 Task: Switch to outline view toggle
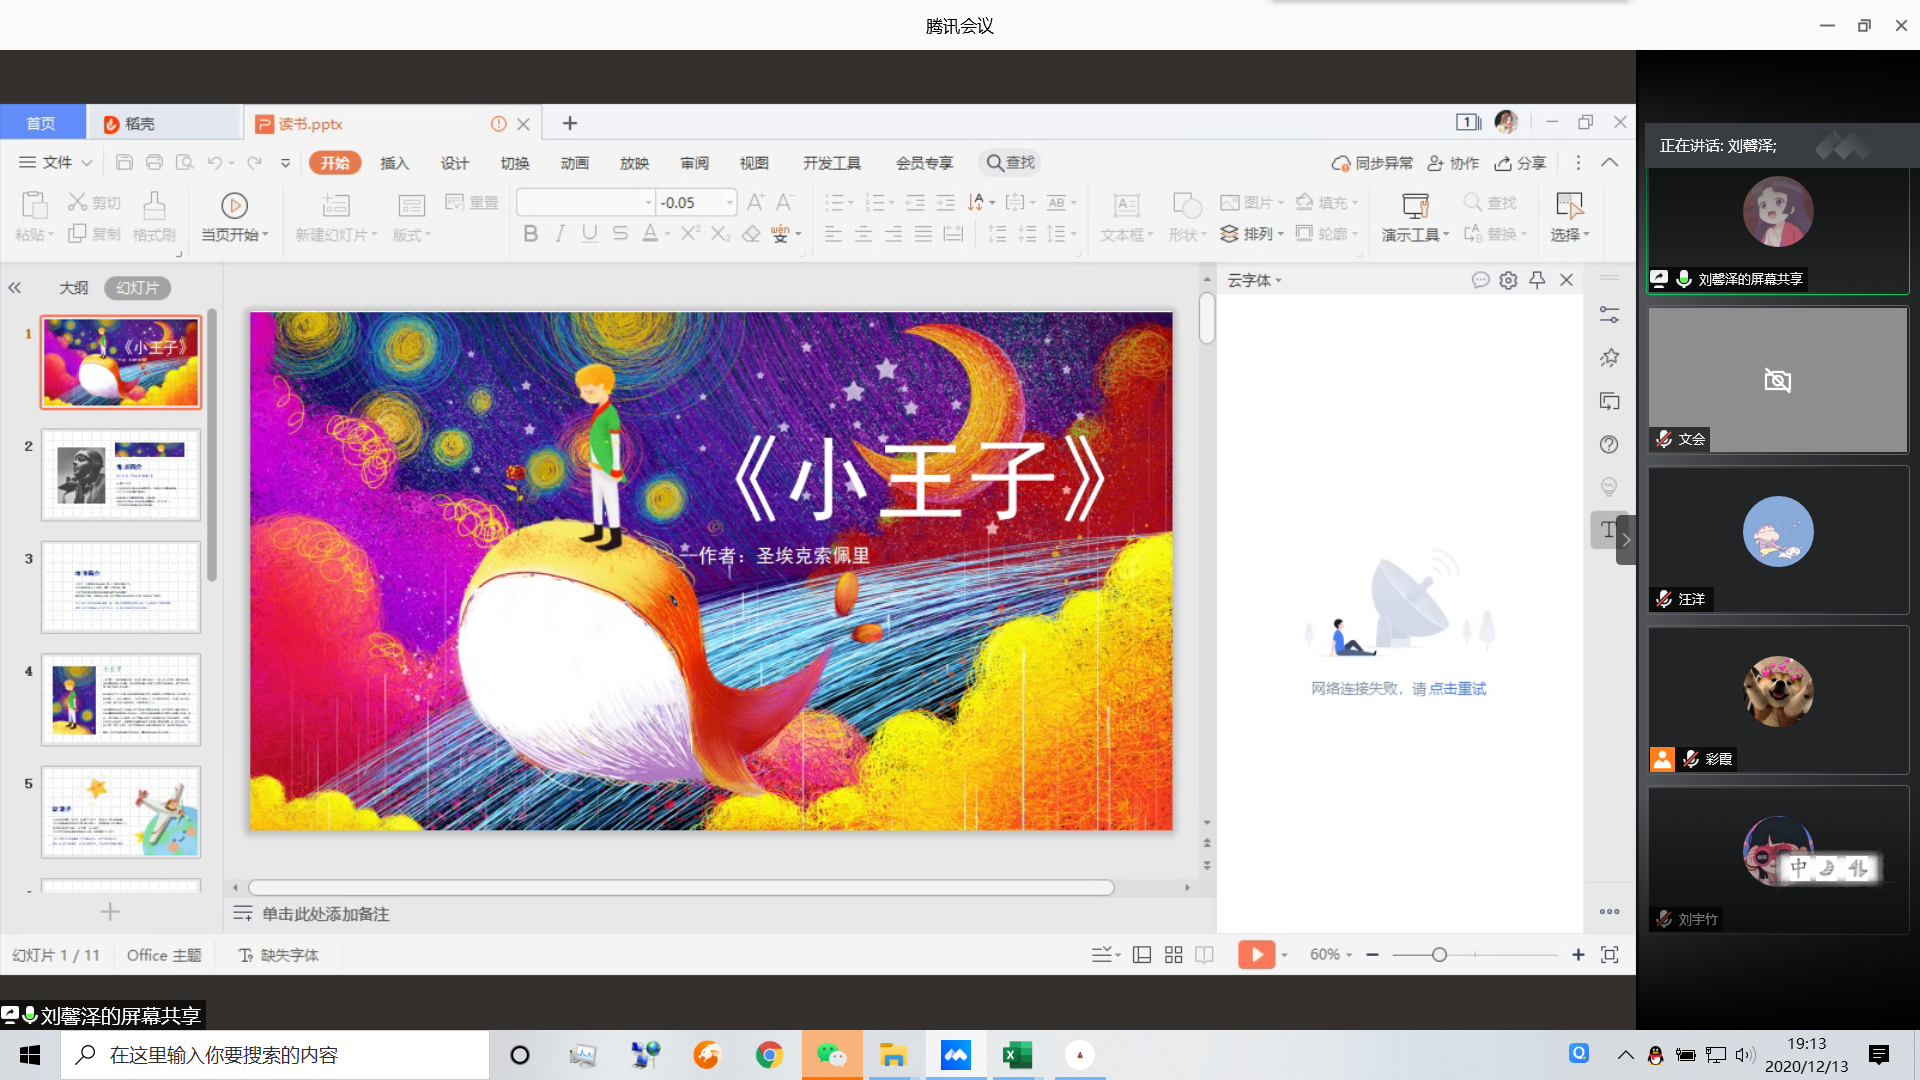tap(73, 288)
